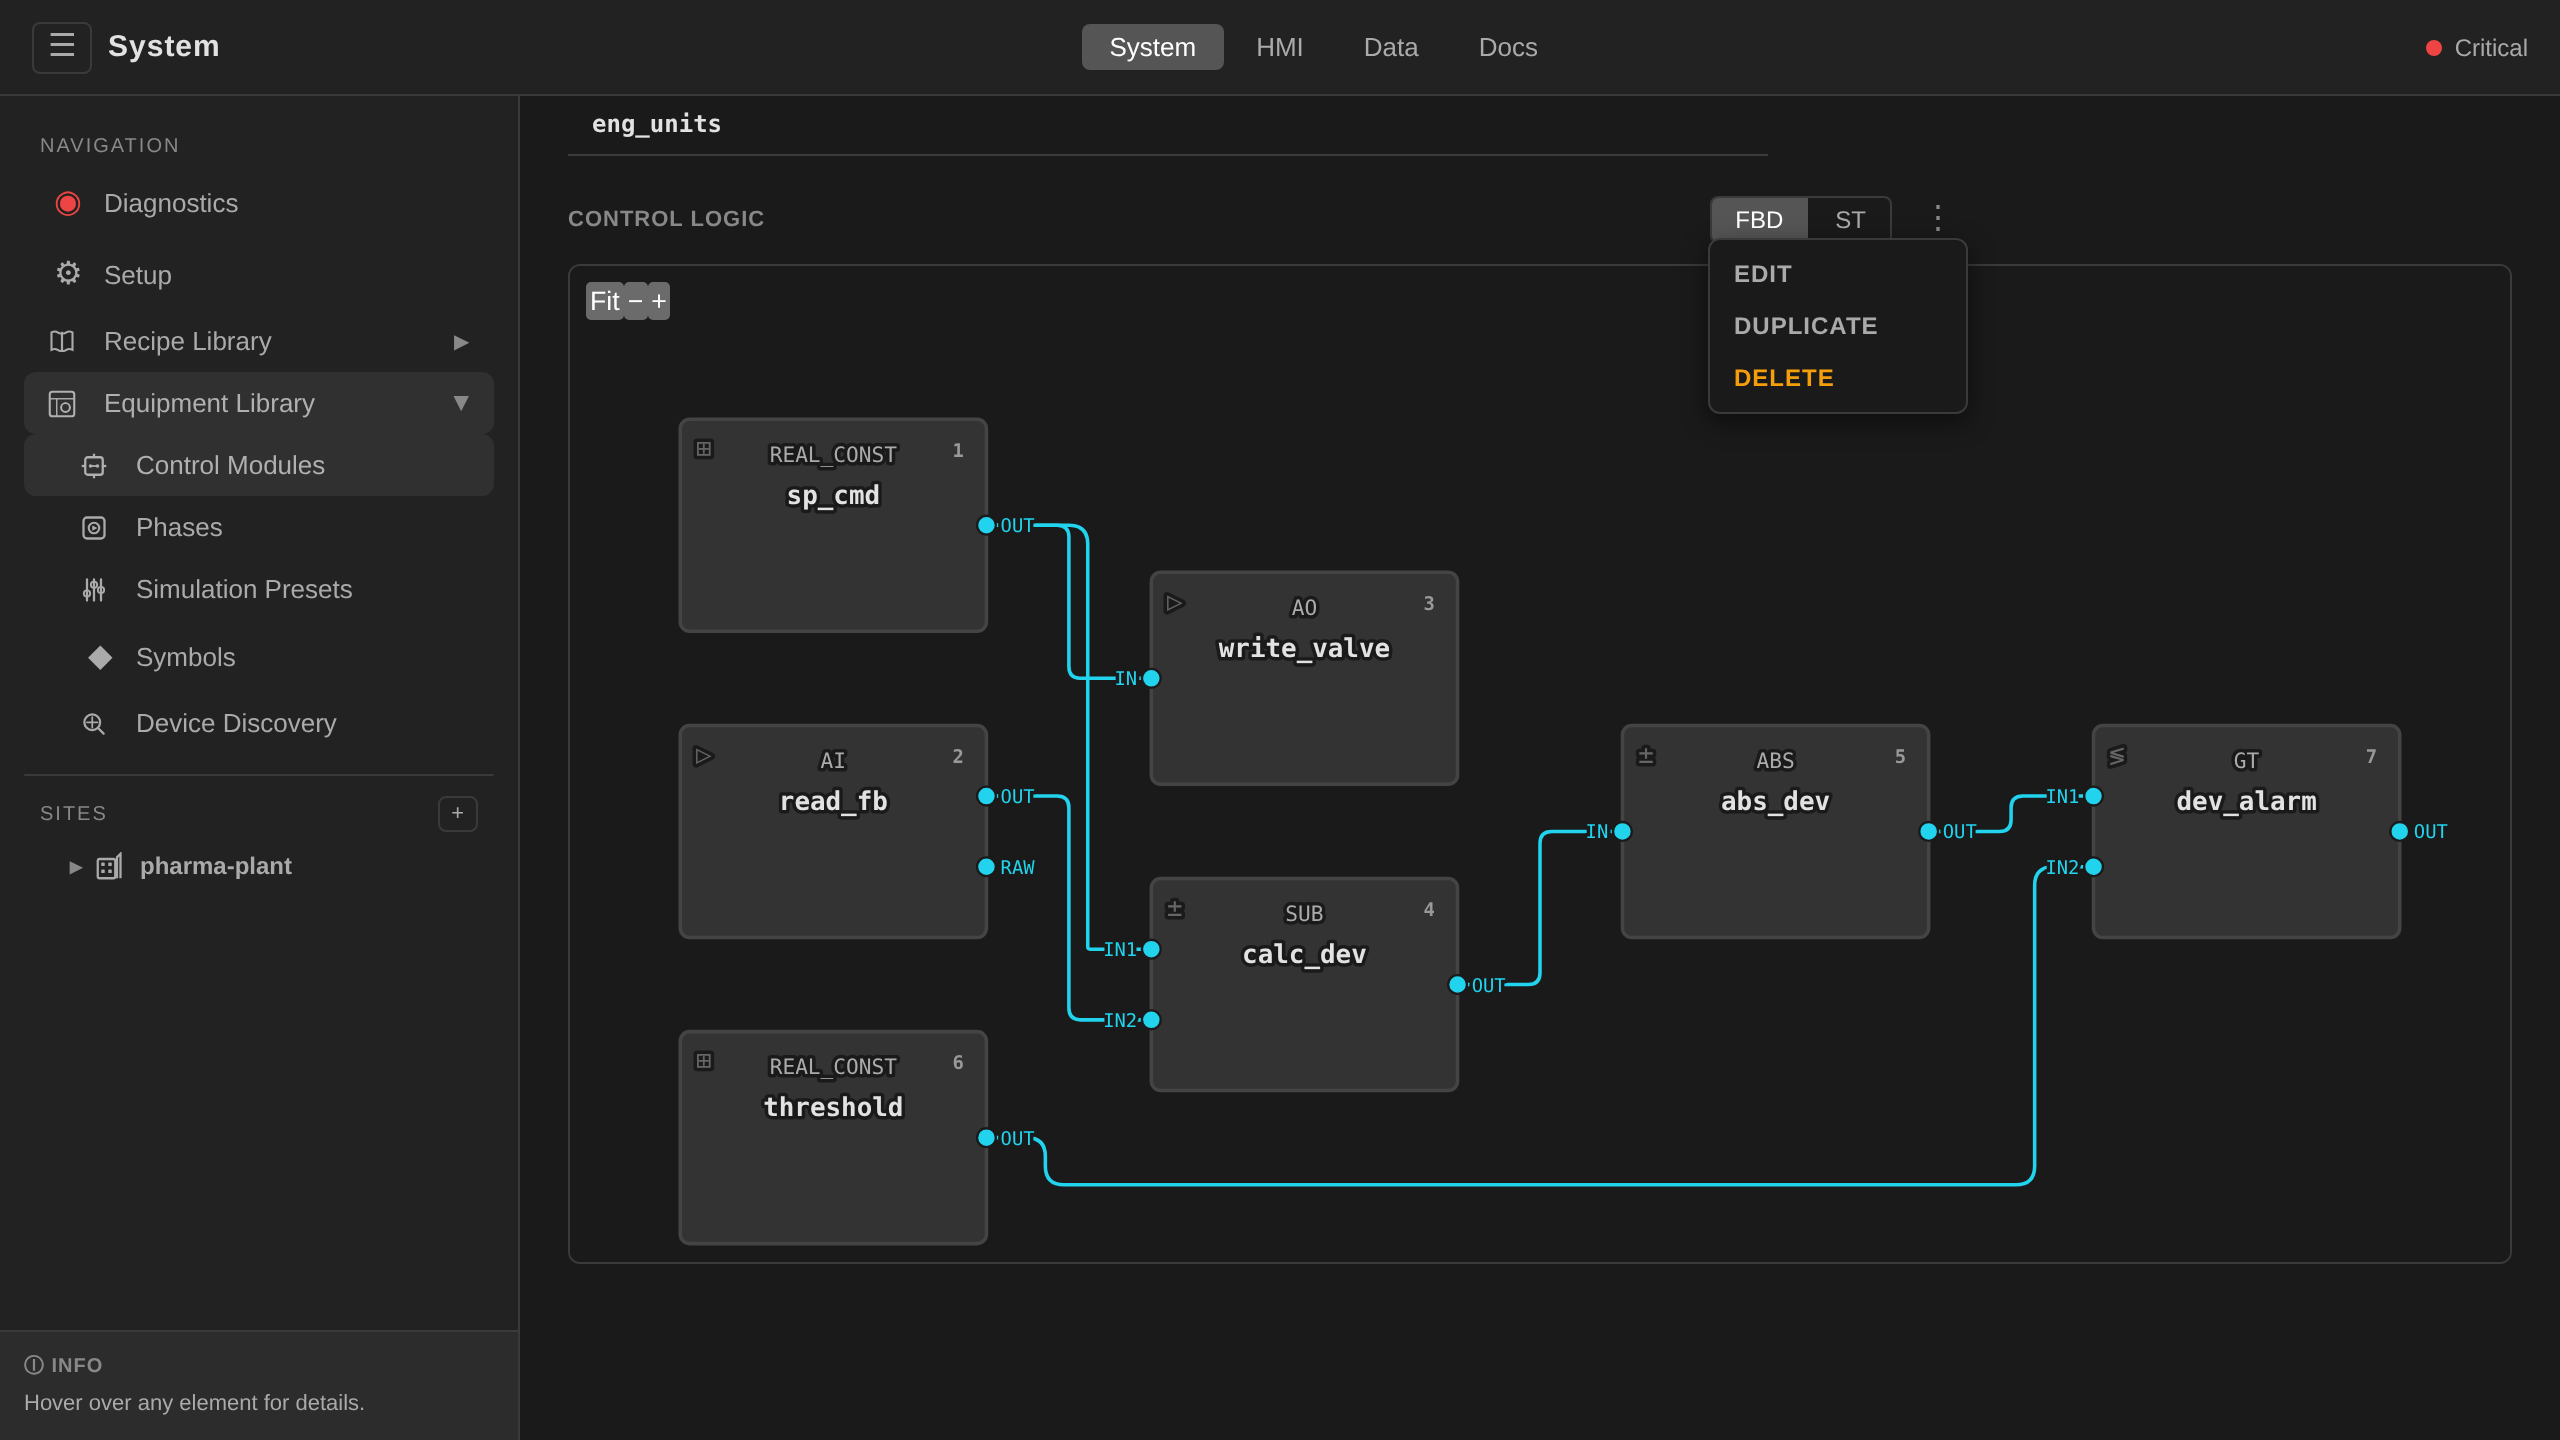
Task: Select the Simulation Presets sliders icon
Action: click(x=94, y=590)
